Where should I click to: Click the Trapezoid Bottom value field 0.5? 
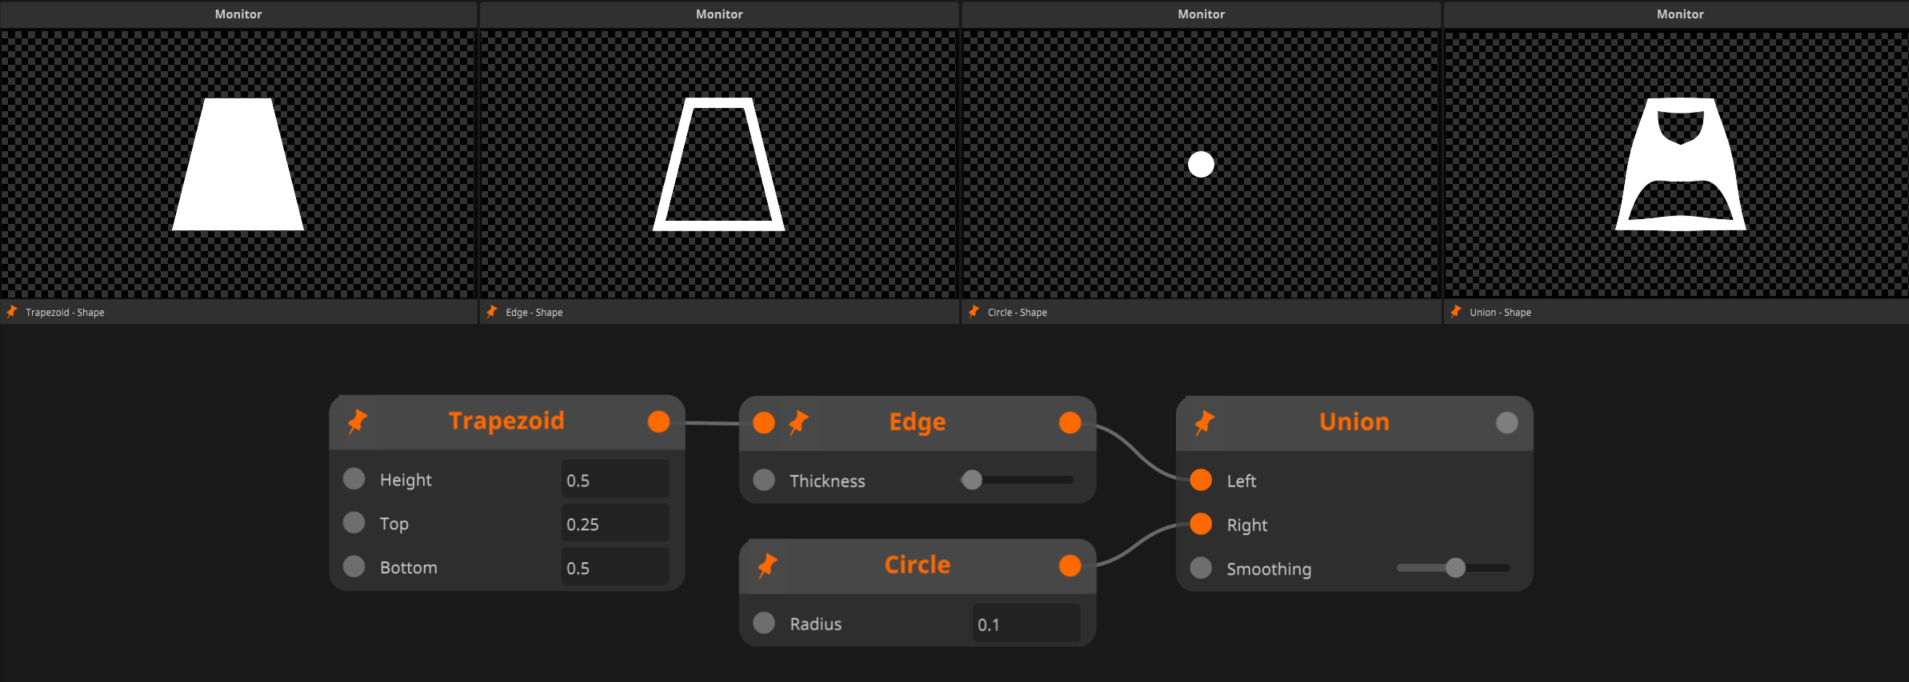tap(615, 568)
